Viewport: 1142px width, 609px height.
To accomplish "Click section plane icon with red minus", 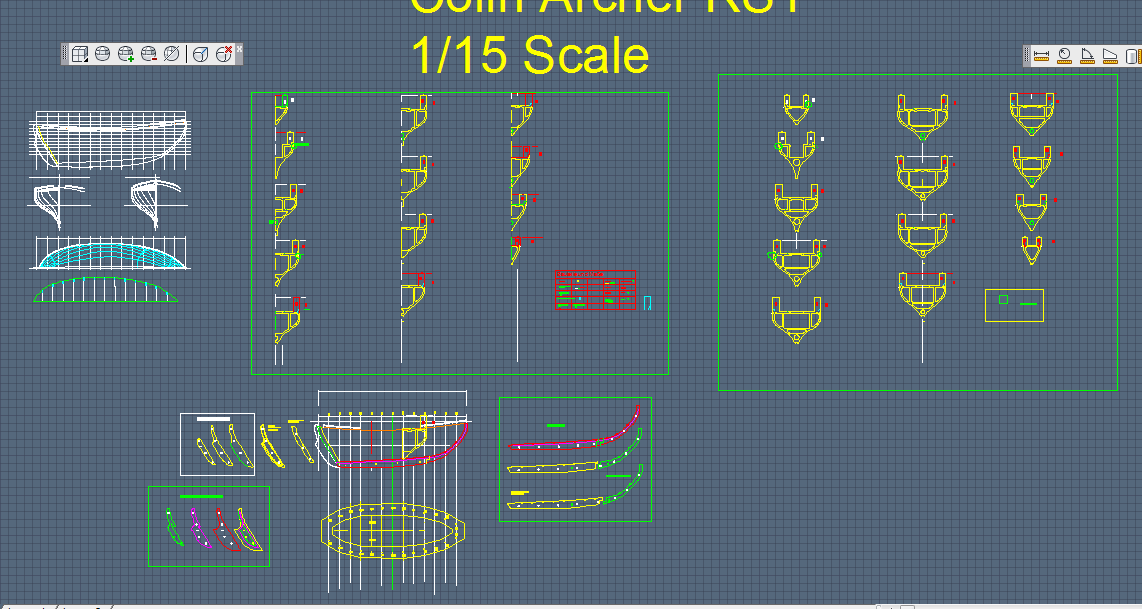I will [x=149, y=54].
